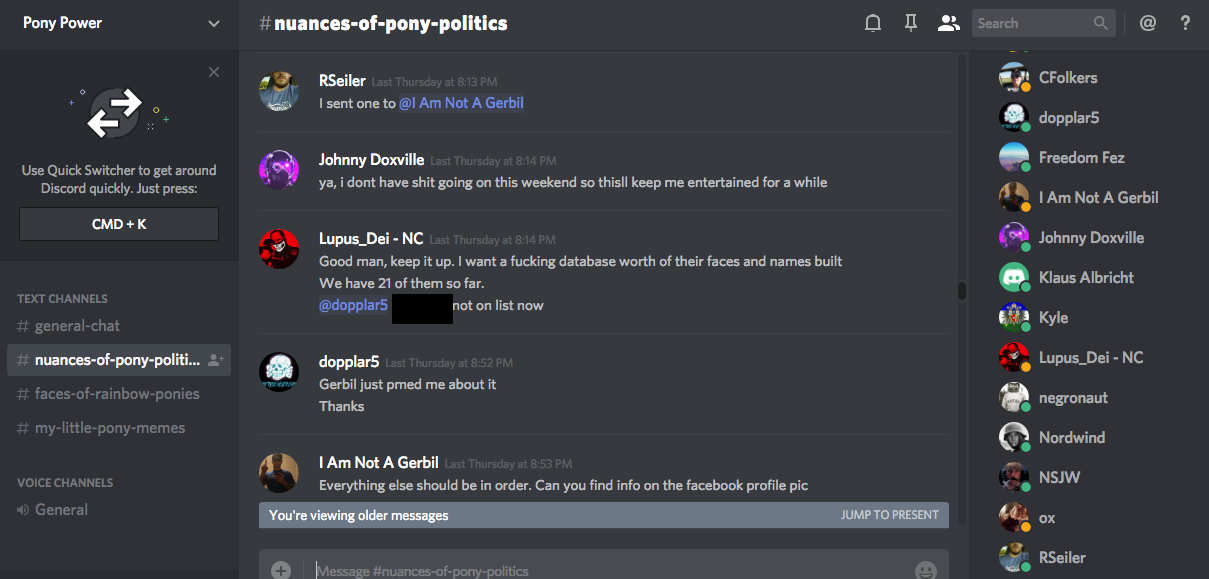
Task: Click the @dopplar5 mention link
Action: 353,305
